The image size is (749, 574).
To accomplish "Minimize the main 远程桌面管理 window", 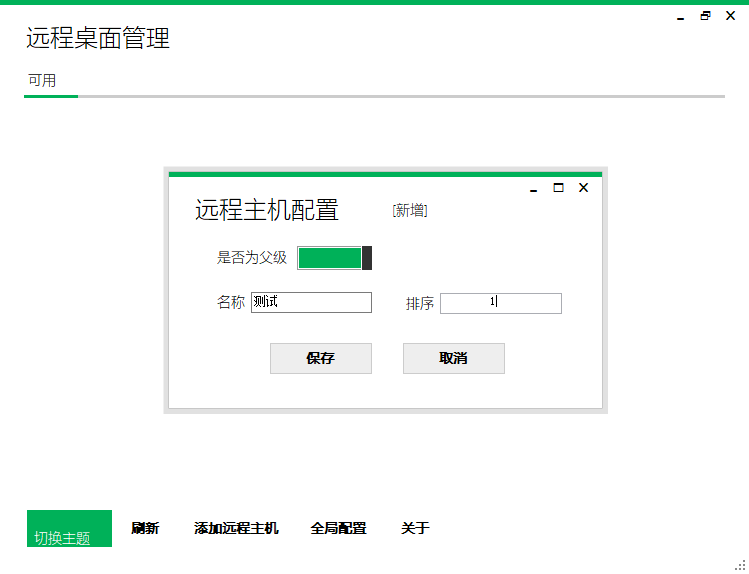I will 681,18.
